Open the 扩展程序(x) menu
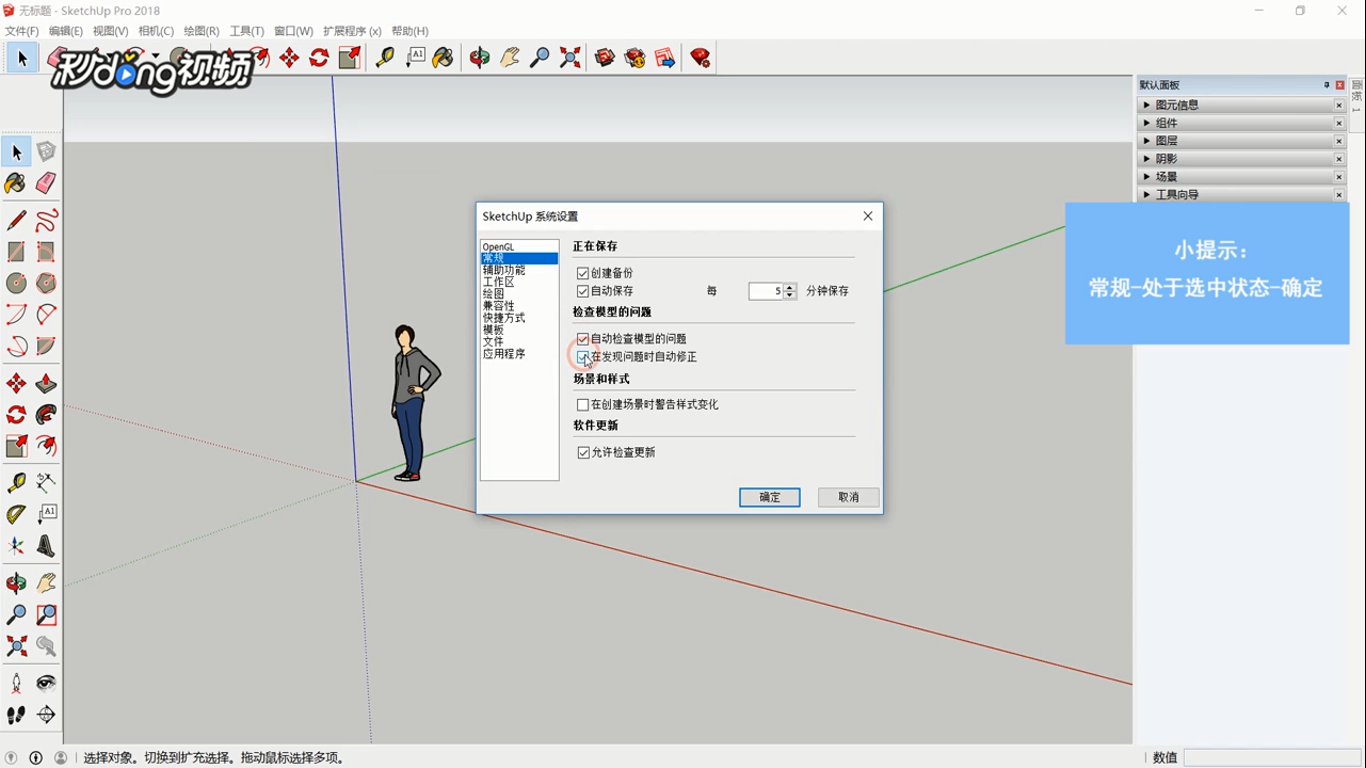Screen dimensions: 1366x768 (352, 31)
